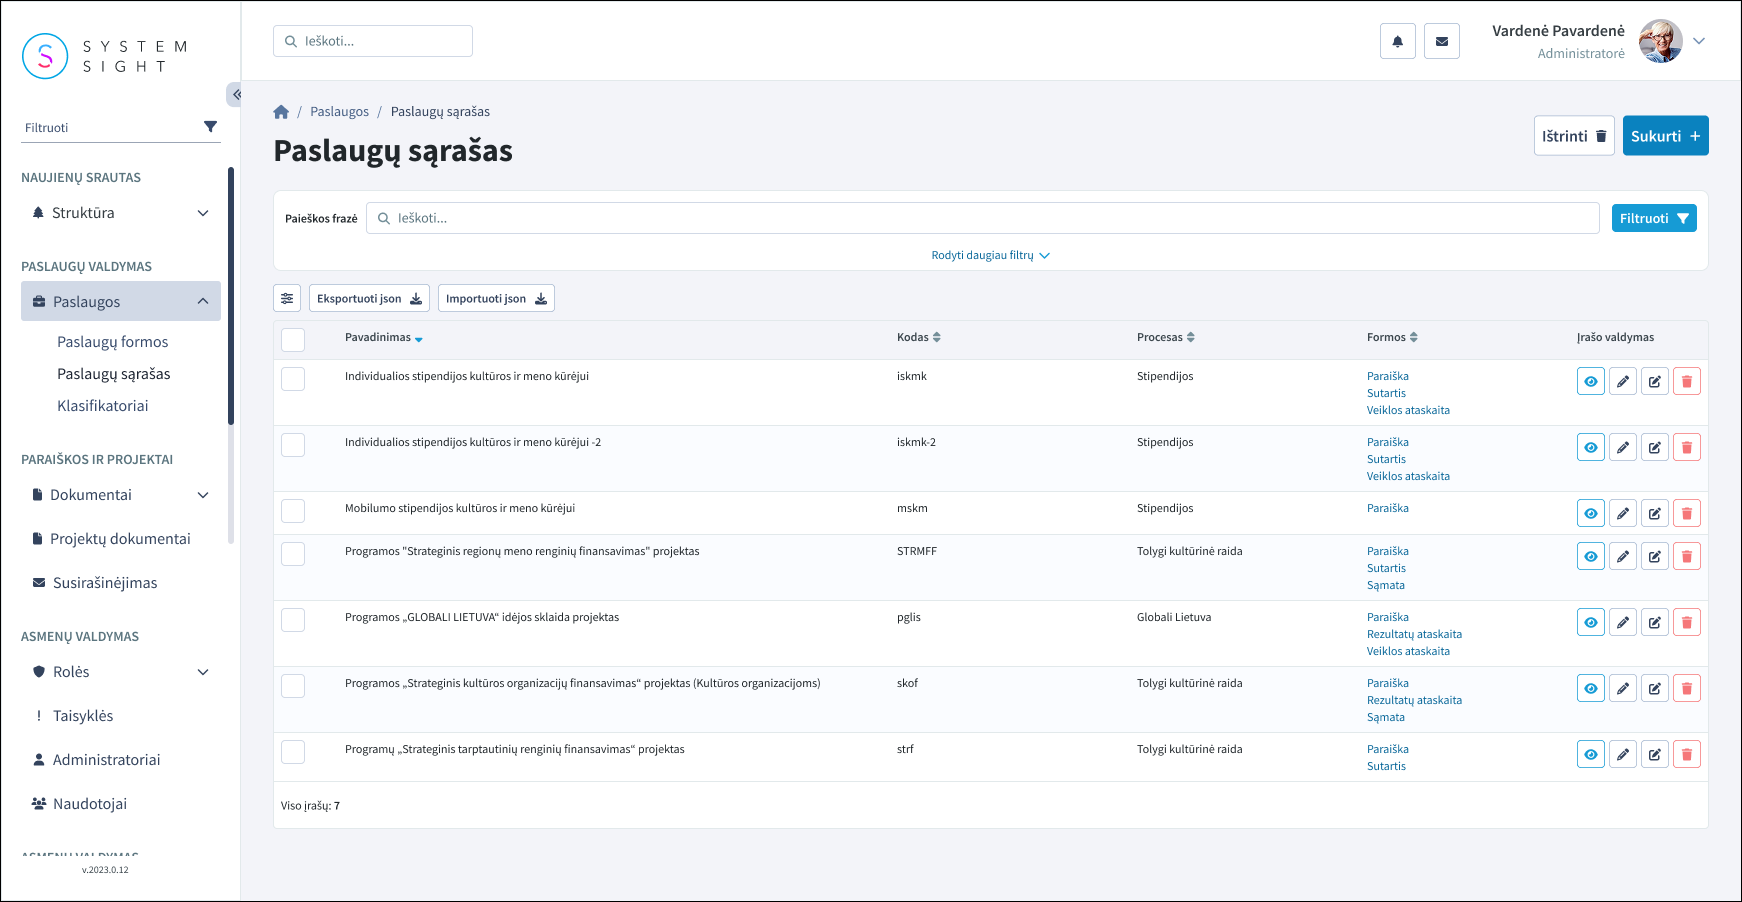This screenshot has height=902, width=1742.
Task: Collapse the Paslaugos sidebar section
Action: tap(121, 301)
